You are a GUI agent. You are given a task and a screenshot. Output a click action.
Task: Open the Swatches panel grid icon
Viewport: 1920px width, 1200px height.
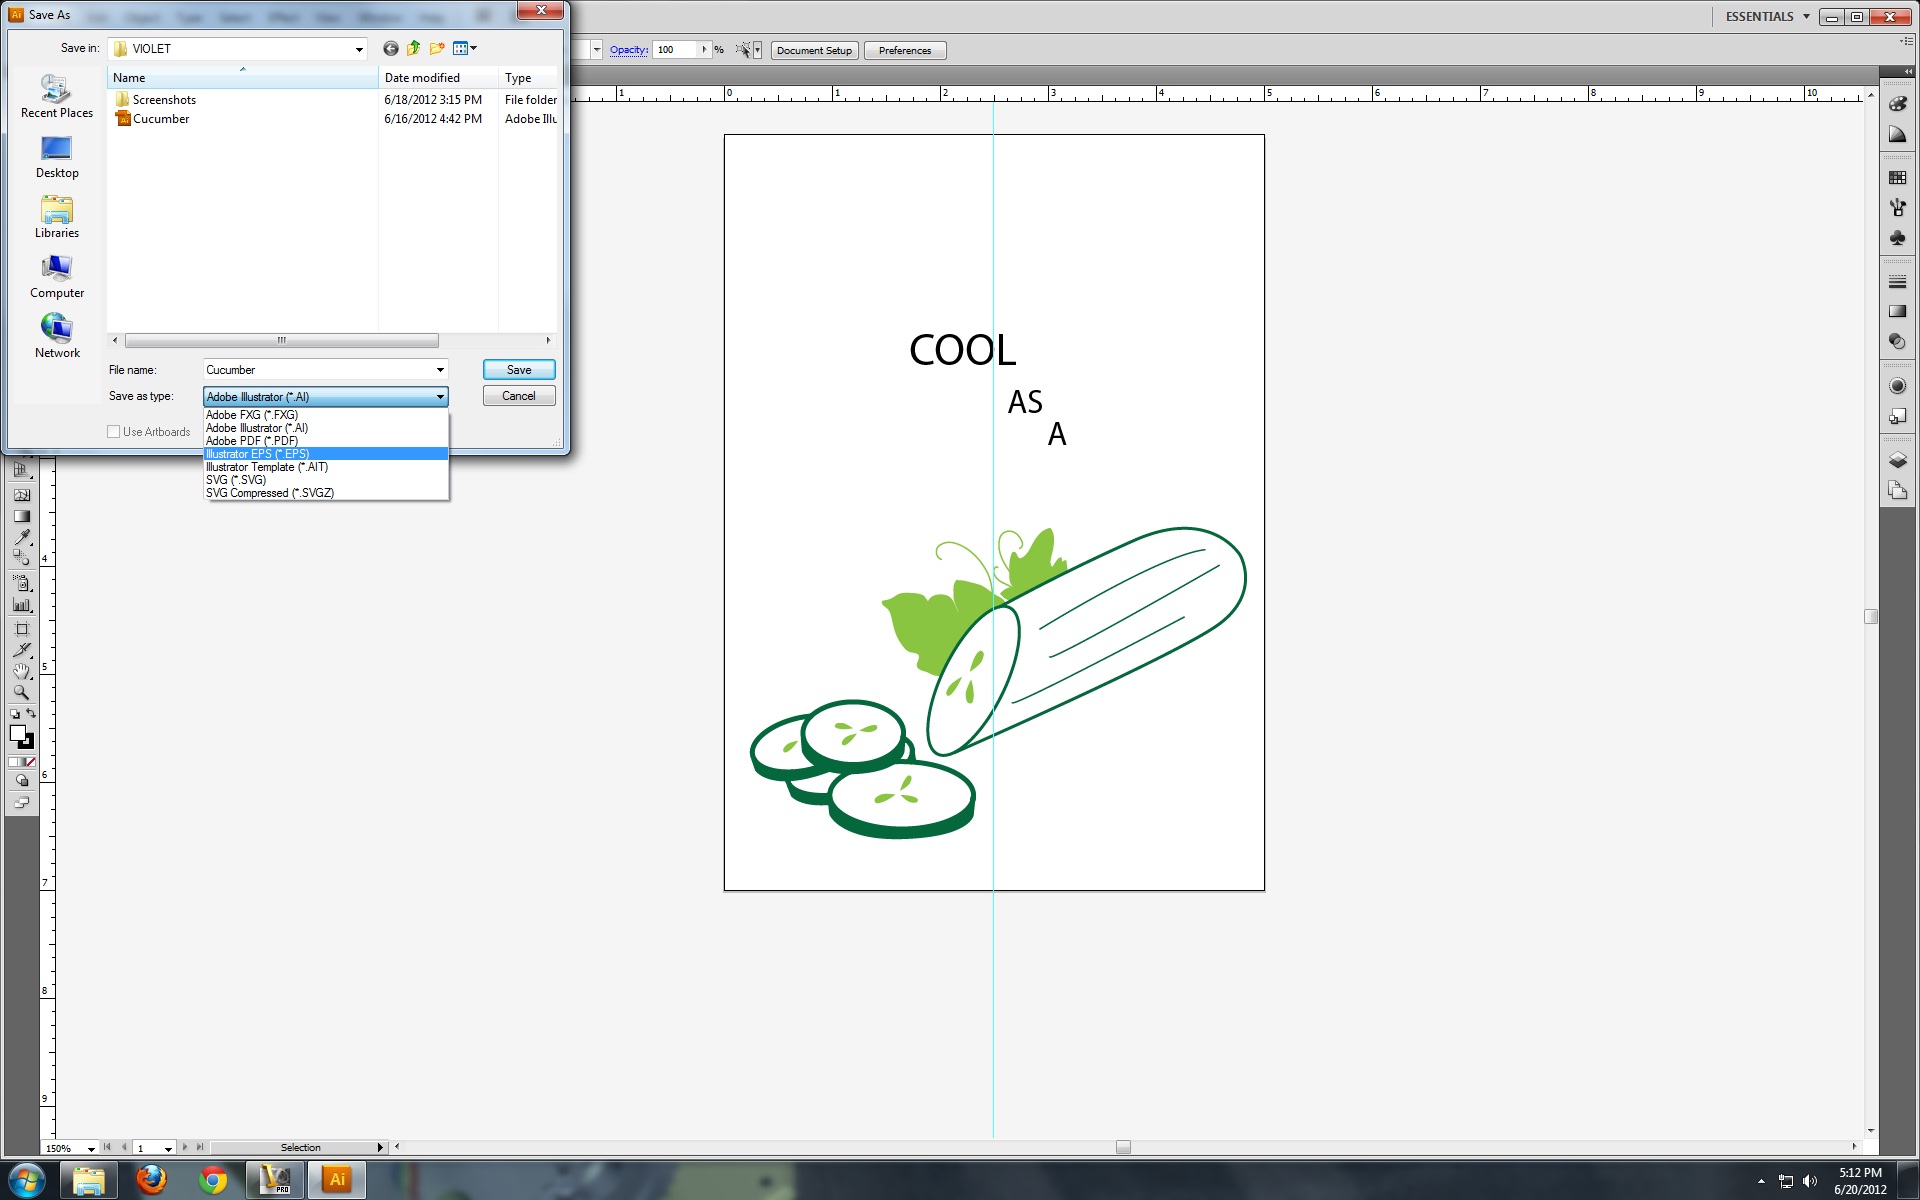(1897, 178)
